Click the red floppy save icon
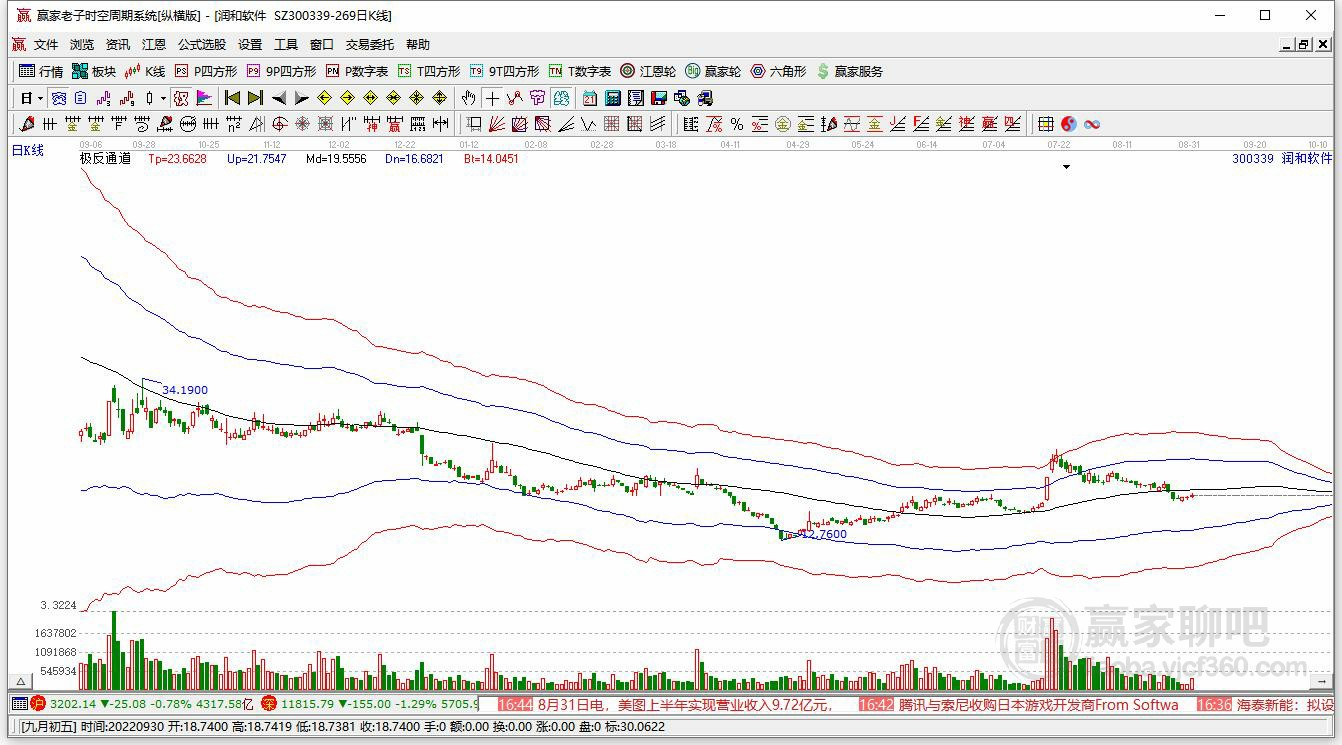The width and height of the screenshot is (1342, 745). [x=659, y=98]
